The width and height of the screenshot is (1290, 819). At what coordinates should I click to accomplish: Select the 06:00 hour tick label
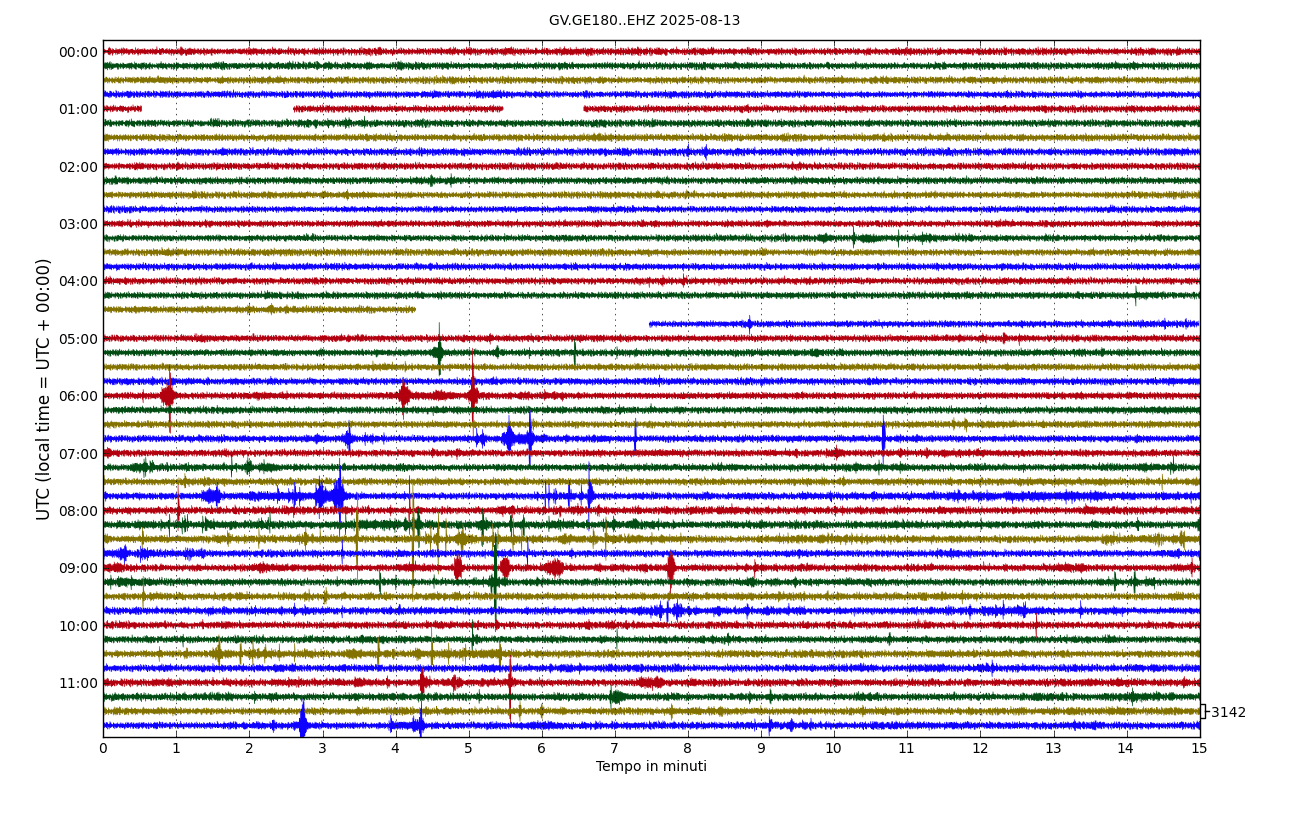click(x=78, y=396)
